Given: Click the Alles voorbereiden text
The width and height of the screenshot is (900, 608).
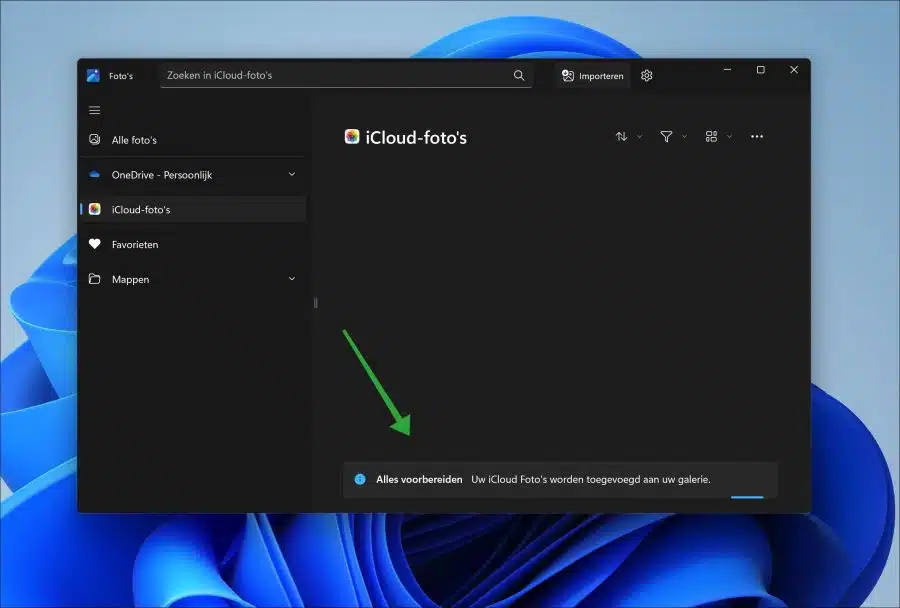Looking at the screenshot, I should point(419,479).
